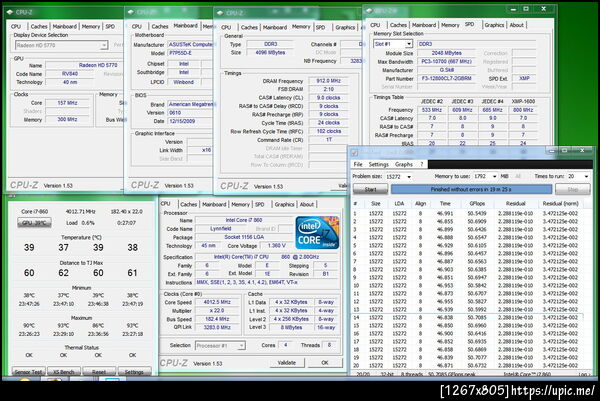
Task: Click the GPU 39°C button in Real Temp
Action: (x=34, y=223)
